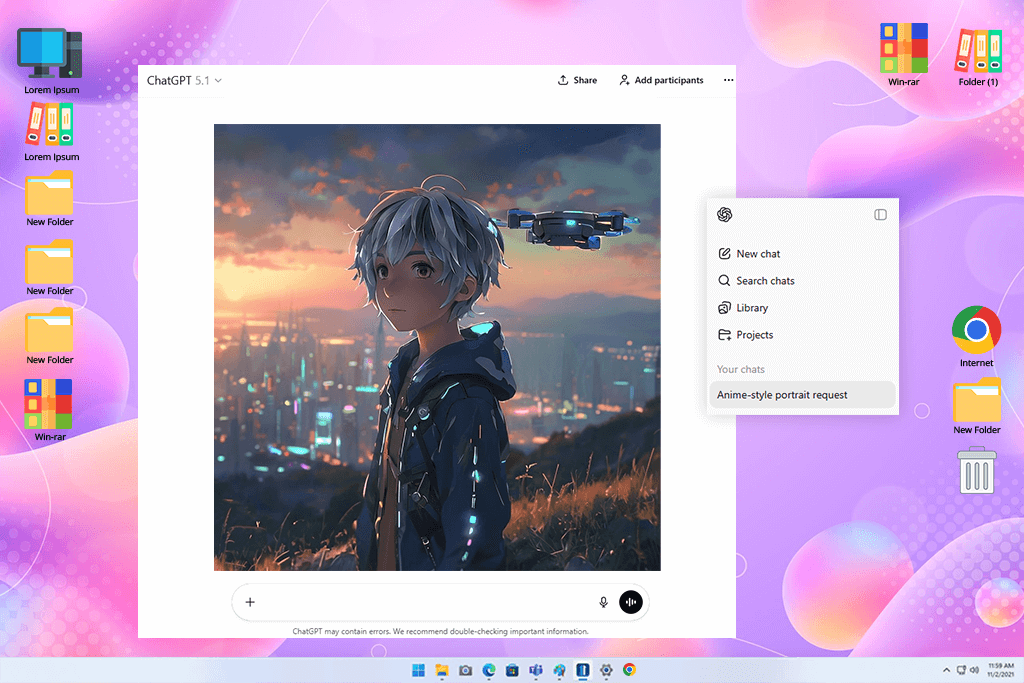Start voice mode with the black waveform button
The height and width of the screenshot is (683, 1024).
tap(631, 602)
